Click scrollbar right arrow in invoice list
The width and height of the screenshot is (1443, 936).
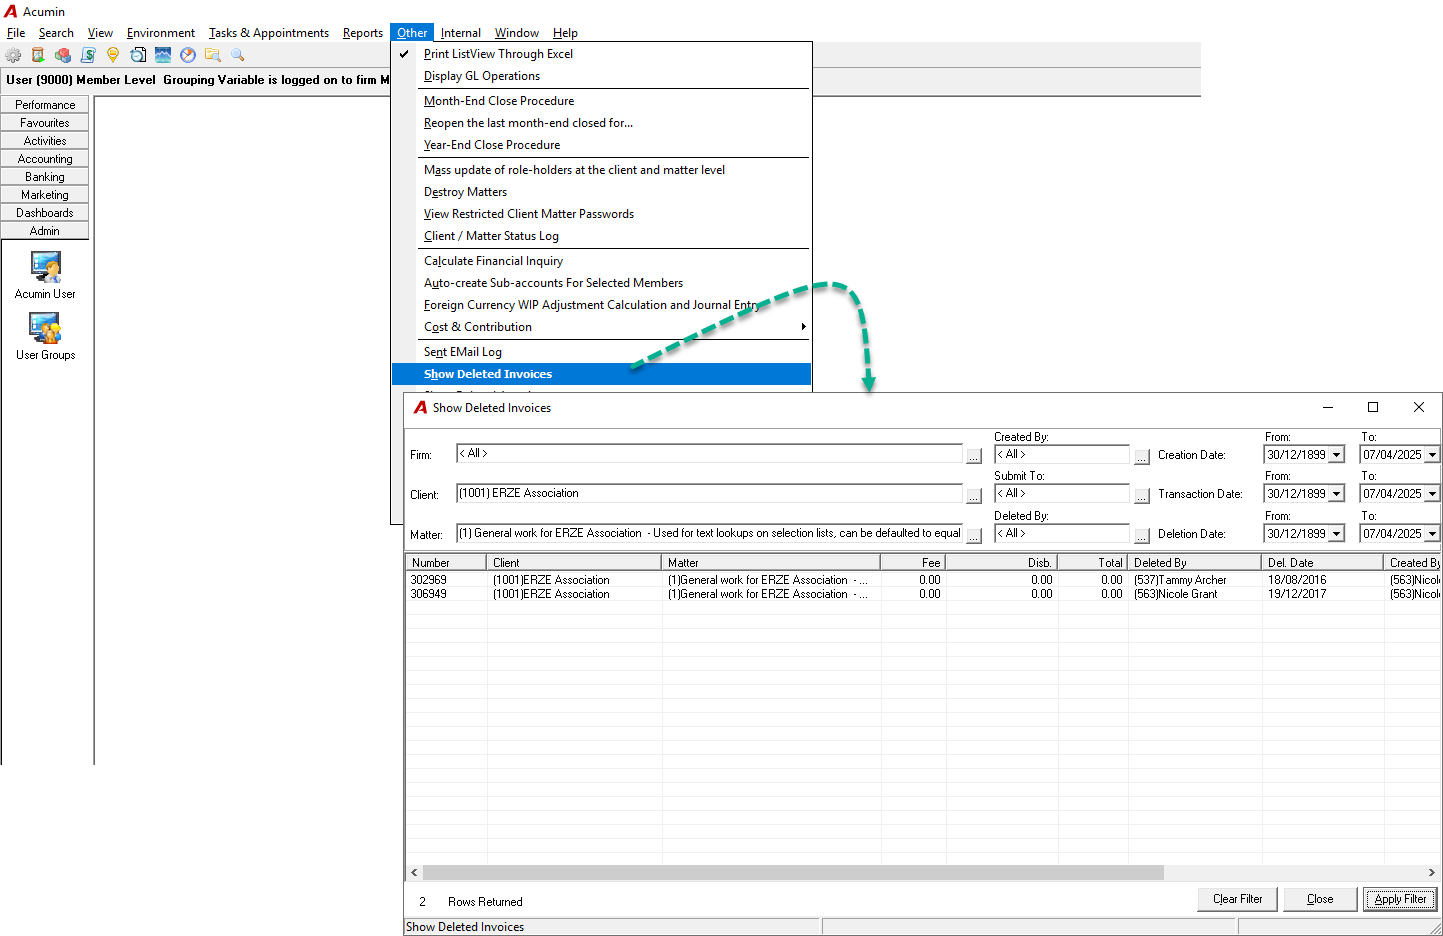point(1432,873)
